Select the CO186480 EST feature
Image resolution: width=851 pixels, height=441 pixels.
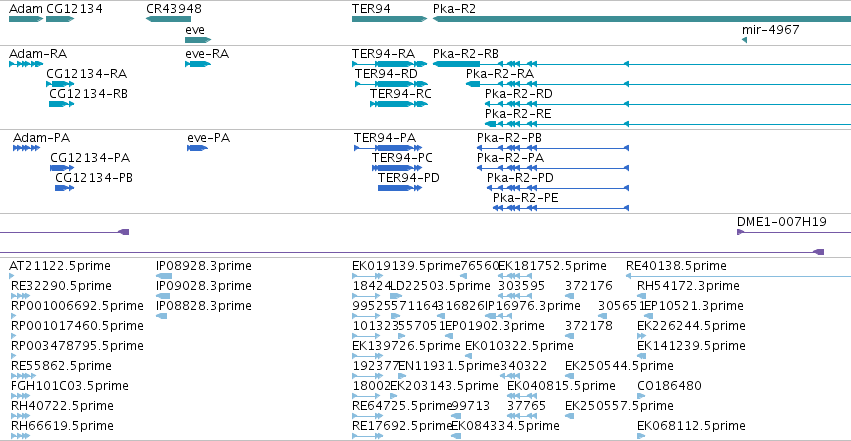click(642, 396)
